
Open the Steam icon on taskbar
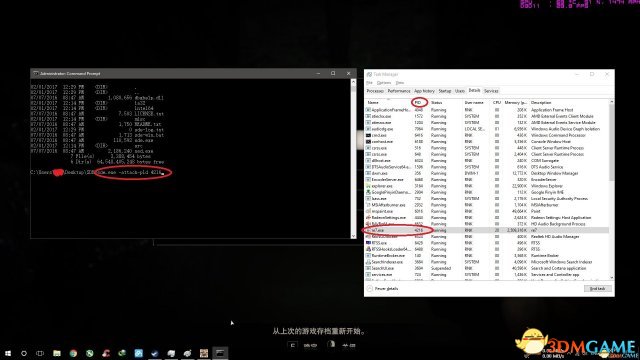(187, 353)
